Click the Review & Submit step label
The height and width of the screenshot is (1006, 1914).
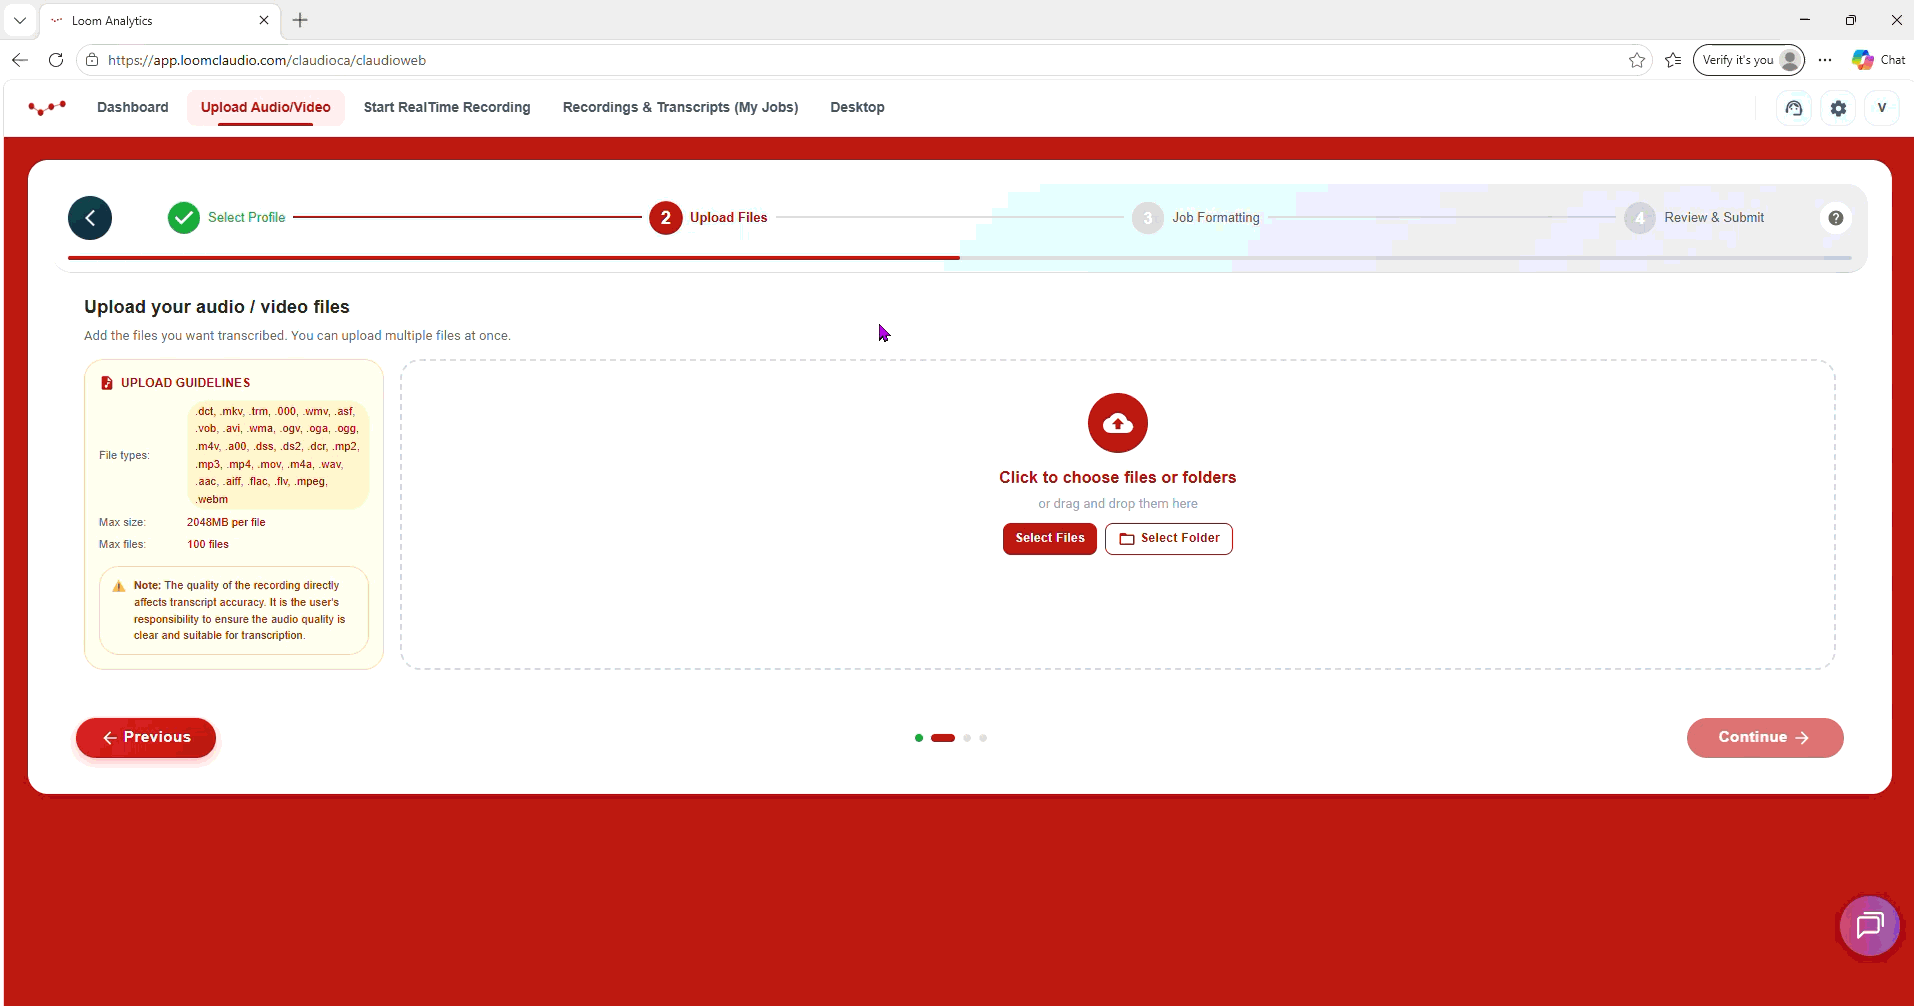click(x=1714, y=218)
